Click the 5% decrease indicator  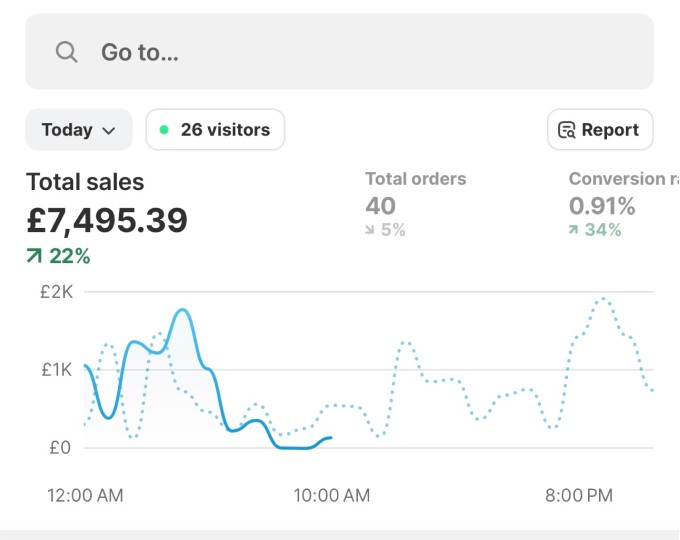(x=386, y=230)
